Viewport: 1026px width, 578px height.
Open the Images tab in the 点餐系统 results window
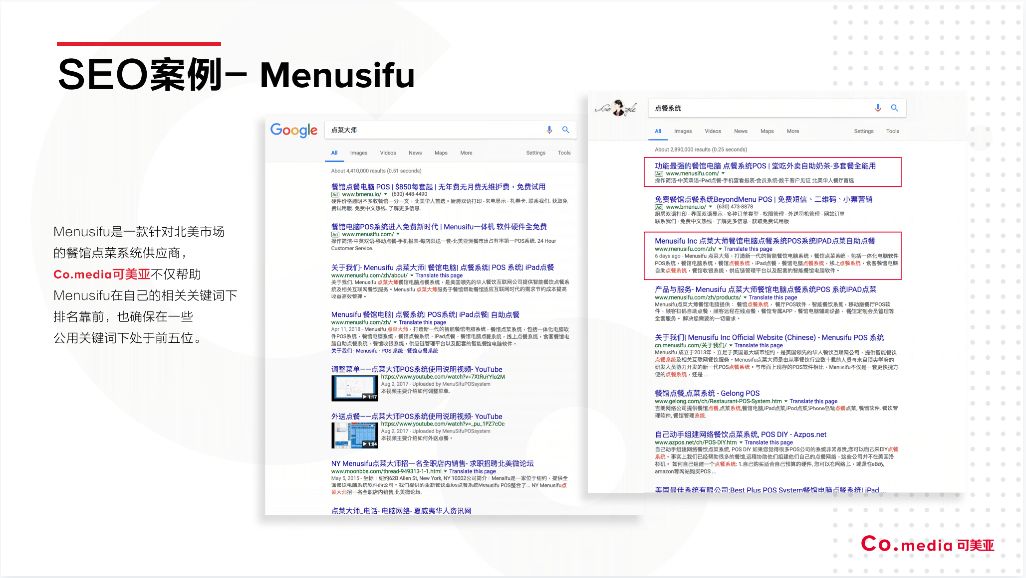pyautogui.click(x=683, y=132)
